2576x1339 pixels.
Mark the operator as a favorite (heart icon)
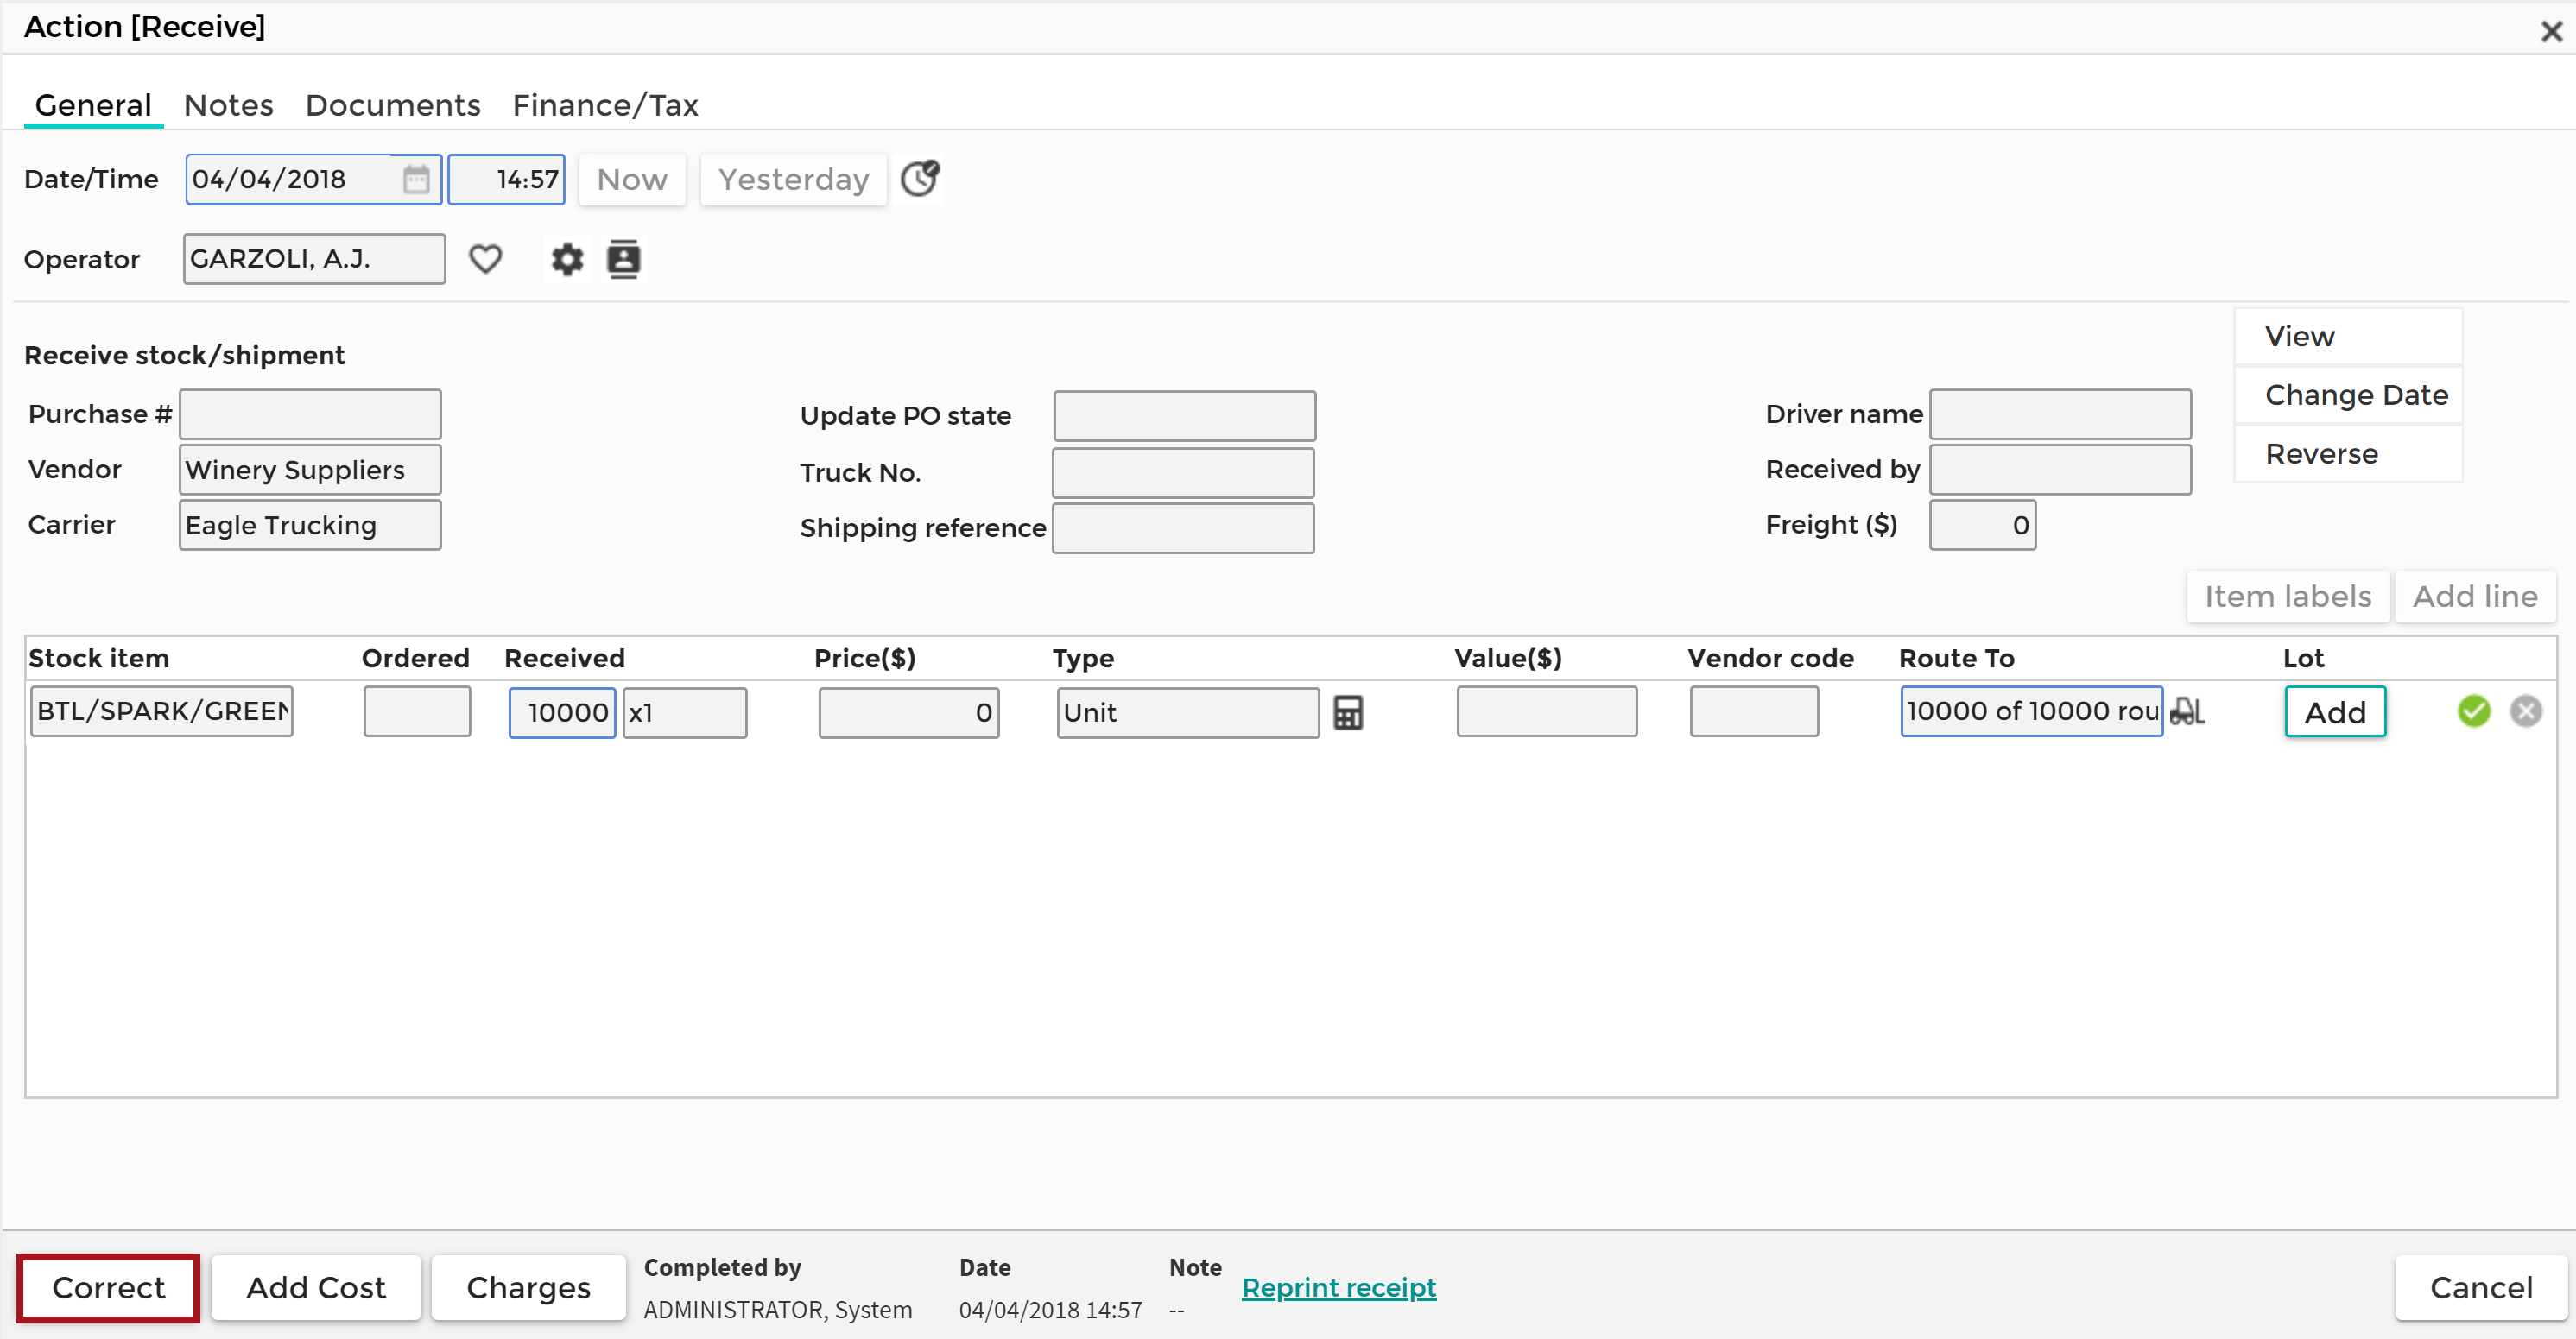(x=486, y=259)
